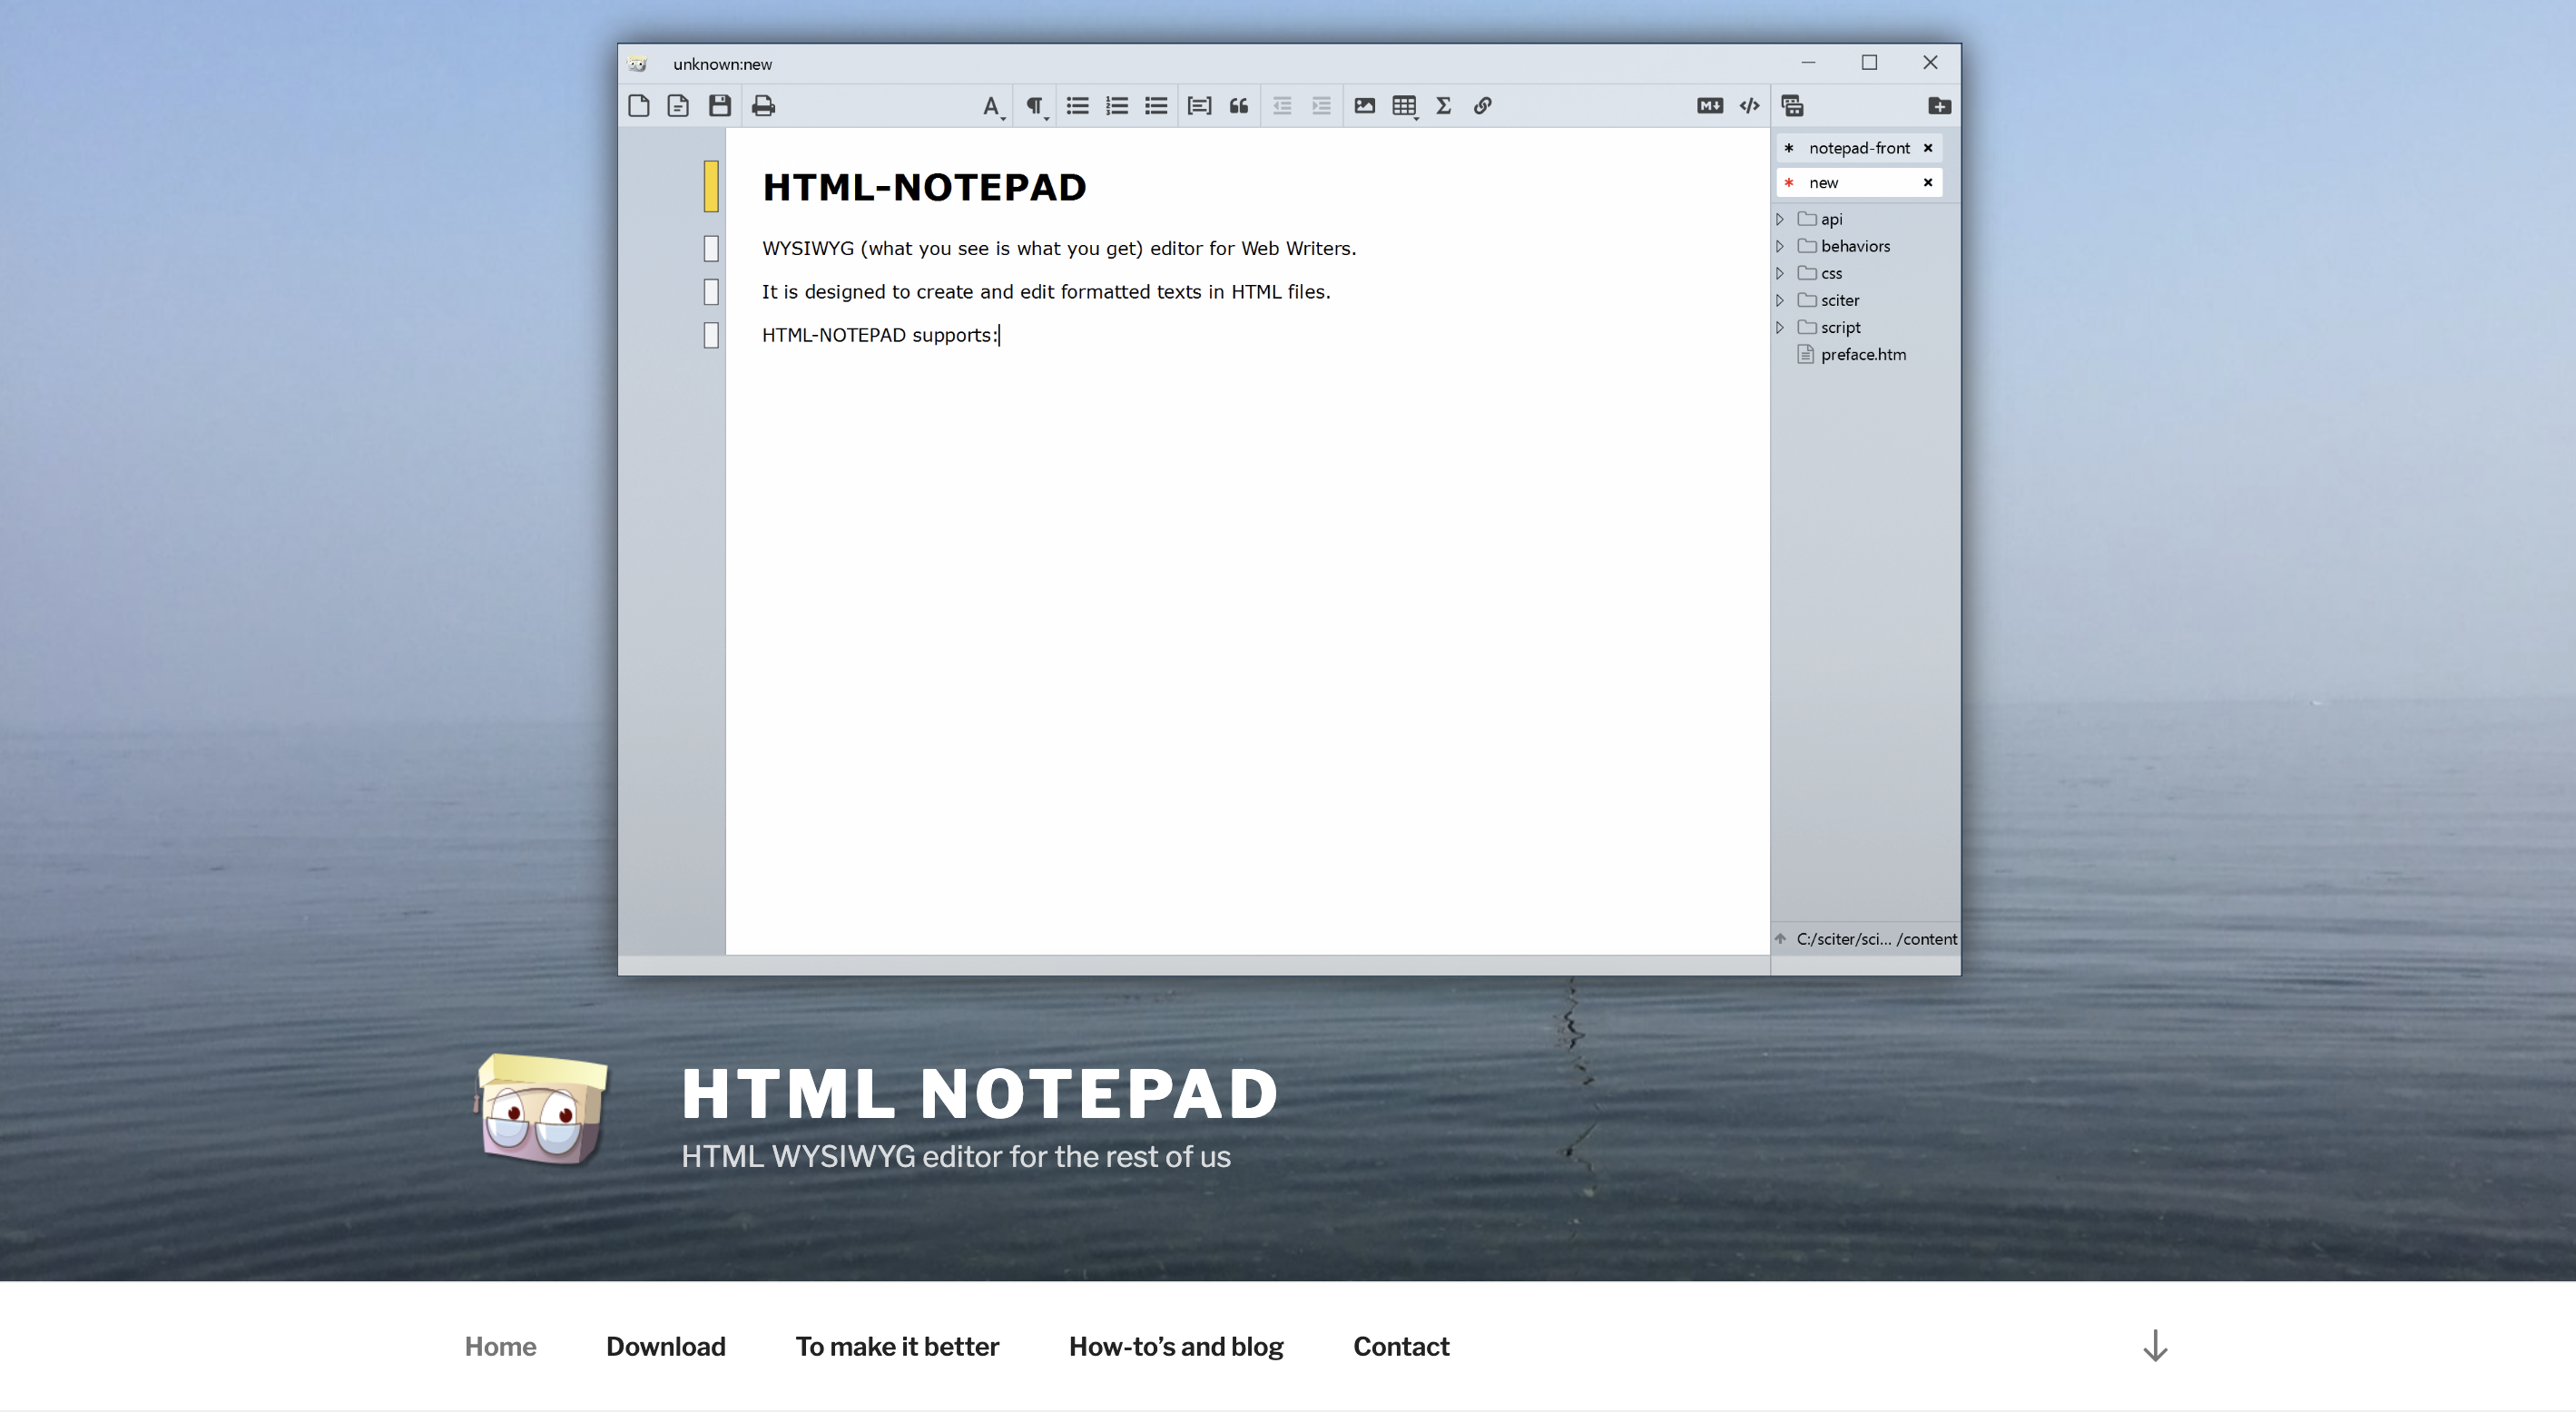The height and width of the screenshot is (1412, 2576).
Task: Click the Save document icon
Action: click(x=719, y=106)
